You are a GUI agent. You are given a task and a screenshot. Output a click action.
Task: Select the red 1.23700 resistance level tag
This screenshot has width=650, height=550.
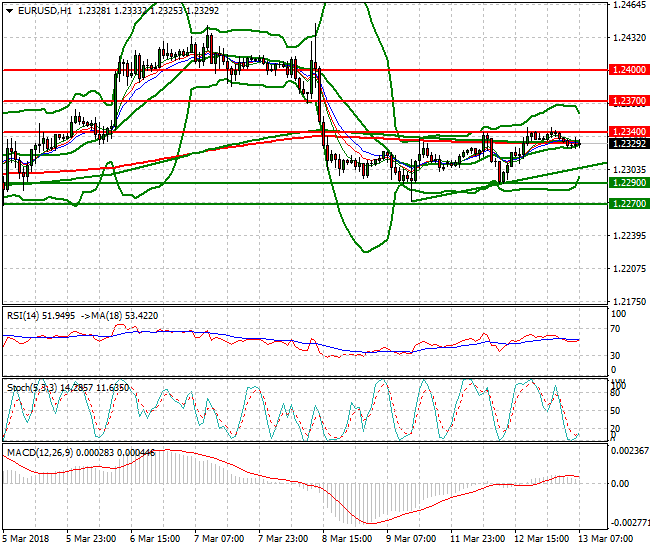[x=629, y=102]
